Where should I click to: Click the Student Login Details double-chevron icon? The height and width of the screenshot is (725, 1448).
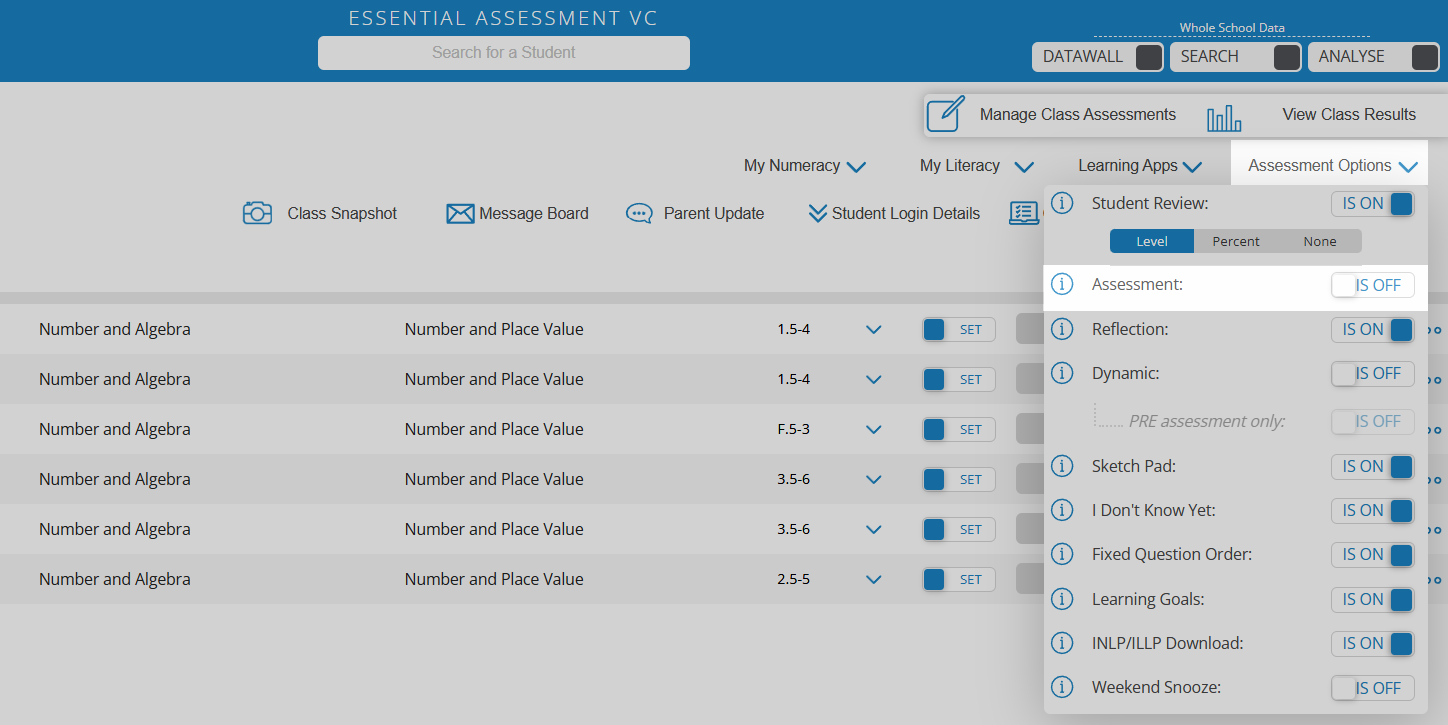[818, 213]
